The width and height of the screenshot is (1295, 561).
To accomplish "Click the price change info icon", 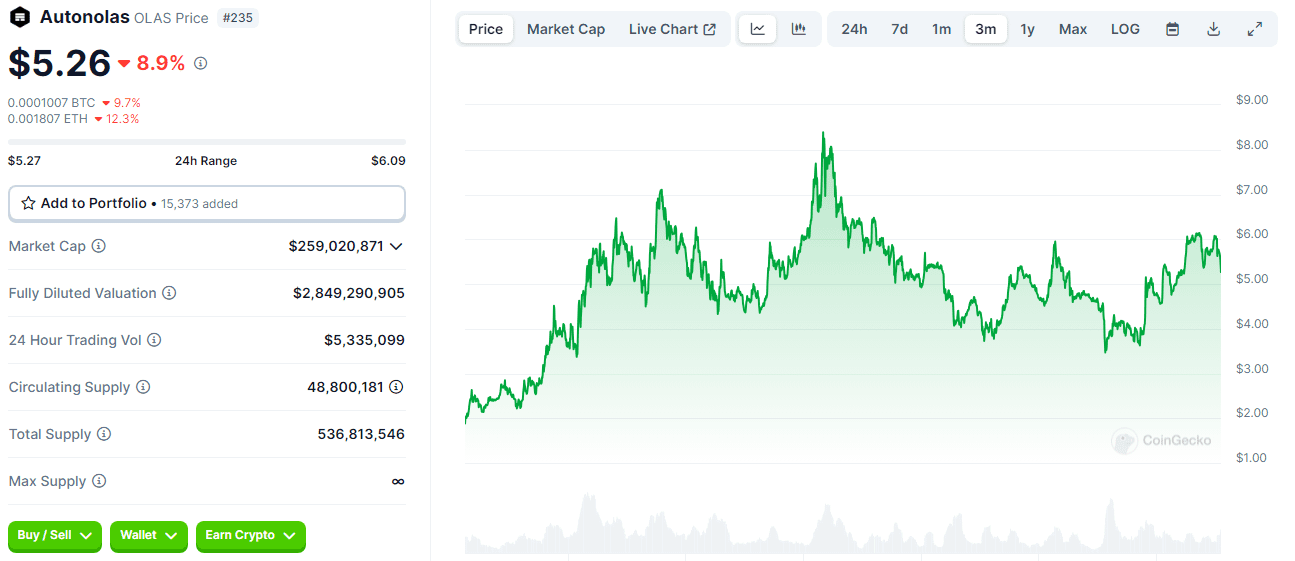I will (x=201, y=63).
